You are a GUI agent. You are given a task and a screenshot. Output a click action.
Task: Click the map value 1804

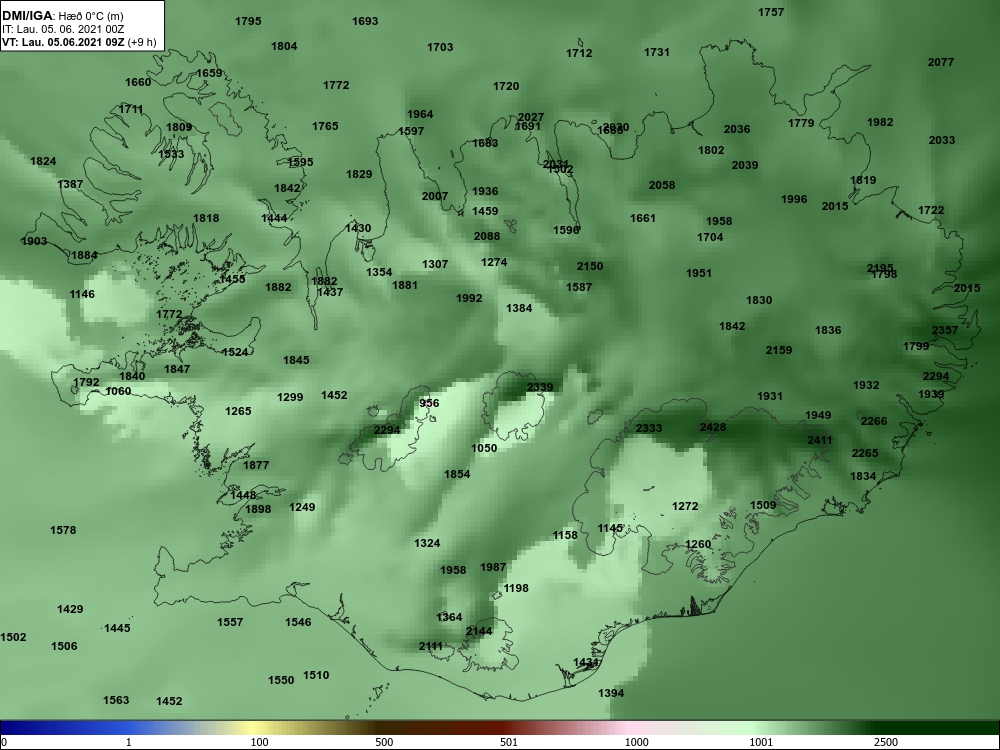284,46
